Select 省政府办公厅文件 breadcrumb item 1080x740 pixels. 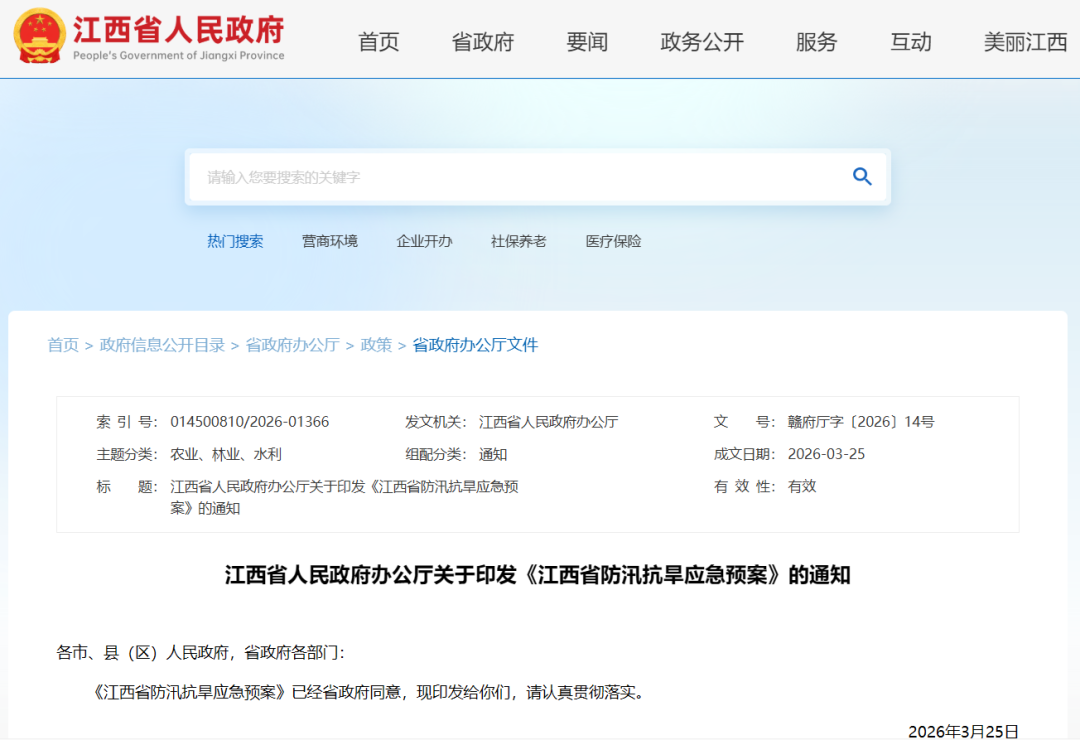pyautogui.click(x=474, y=344)
